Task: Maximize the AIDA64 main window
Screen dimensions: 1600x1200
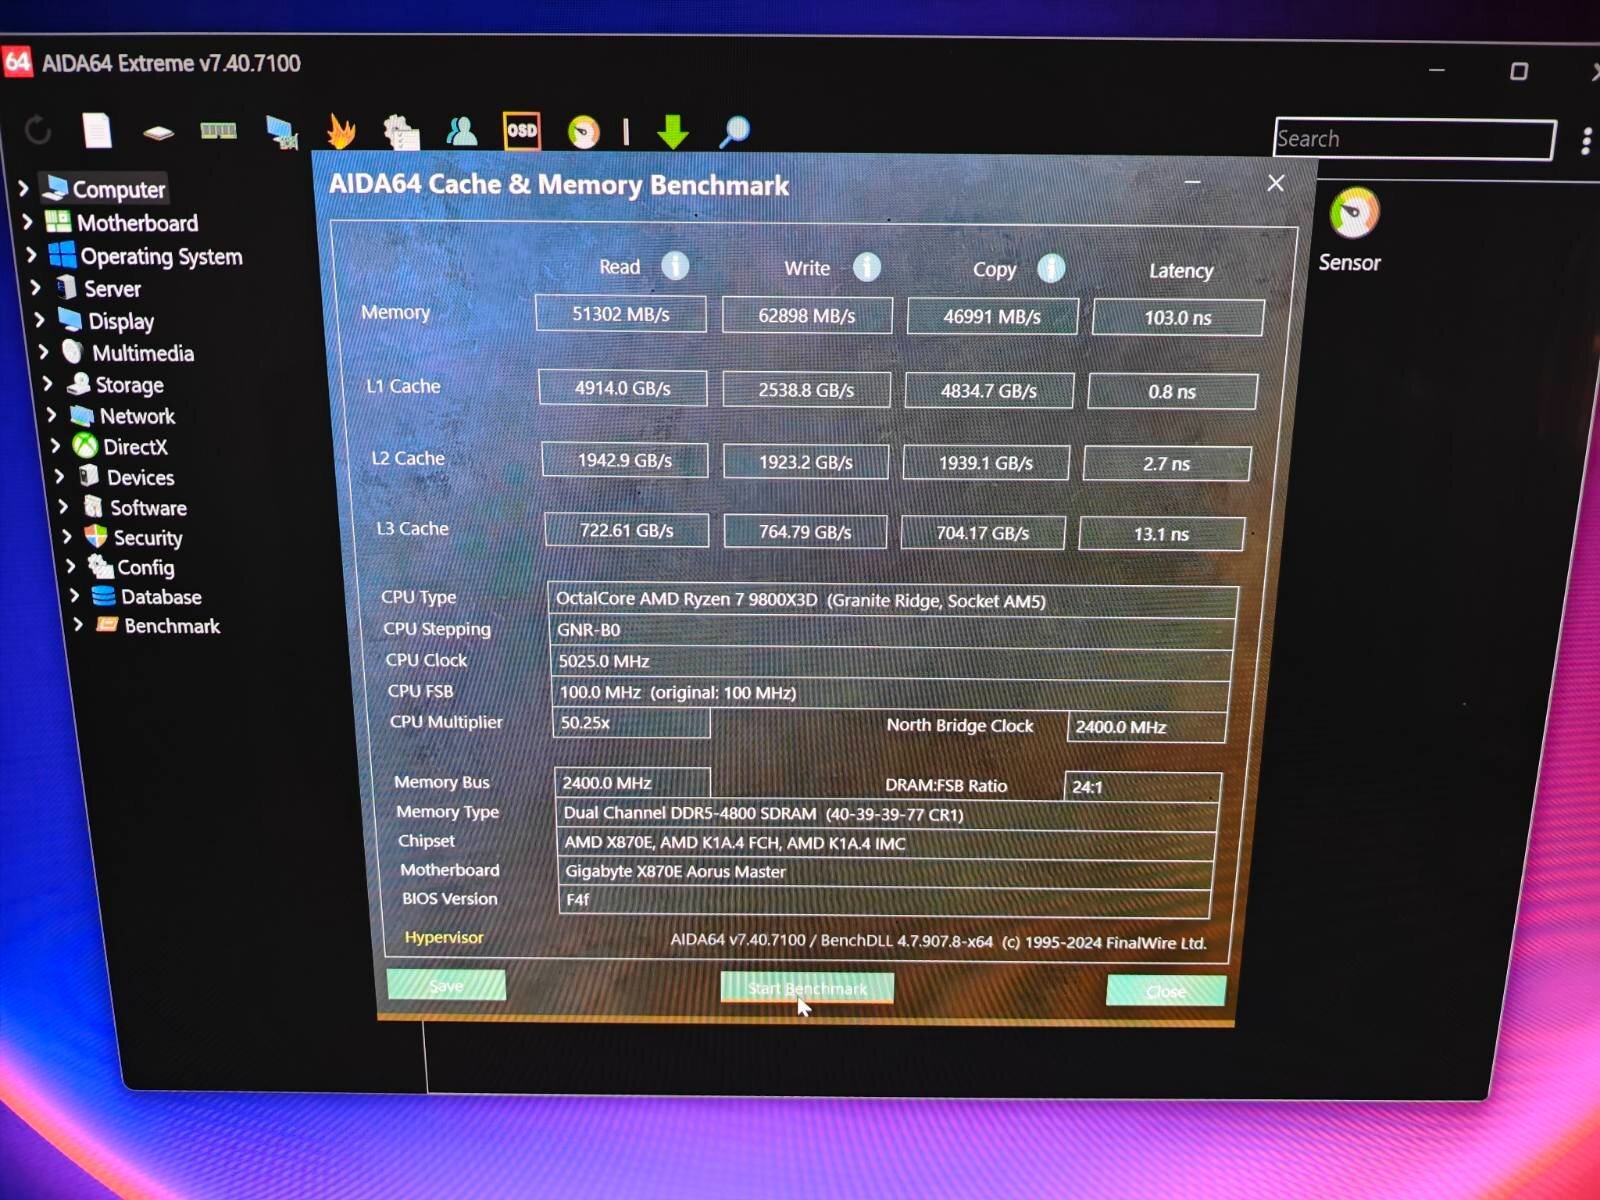Action: 1518,71
